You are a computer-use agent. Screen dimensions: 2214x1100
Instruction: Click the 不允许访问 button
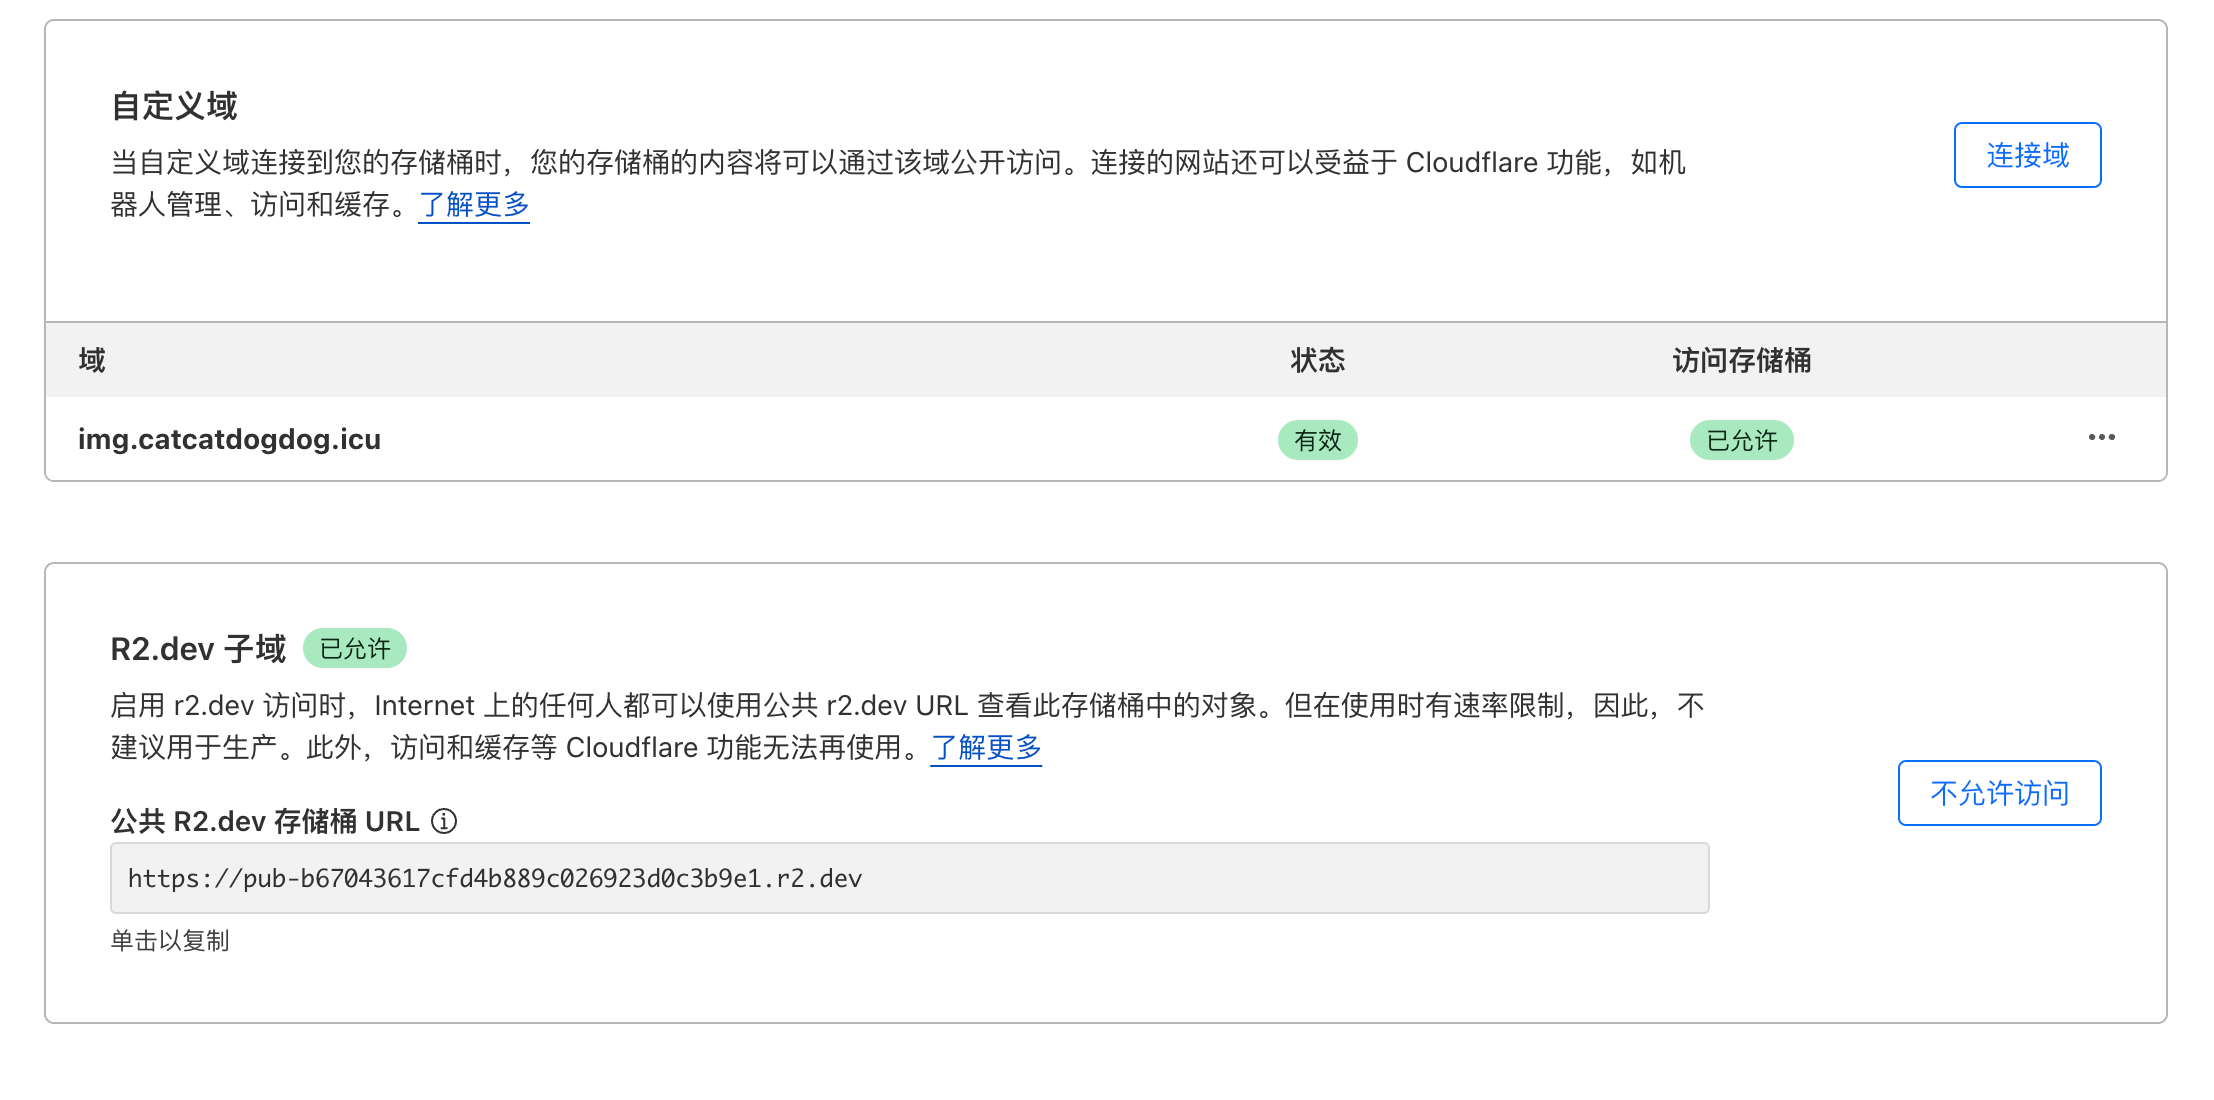[x=1999, y=793]
